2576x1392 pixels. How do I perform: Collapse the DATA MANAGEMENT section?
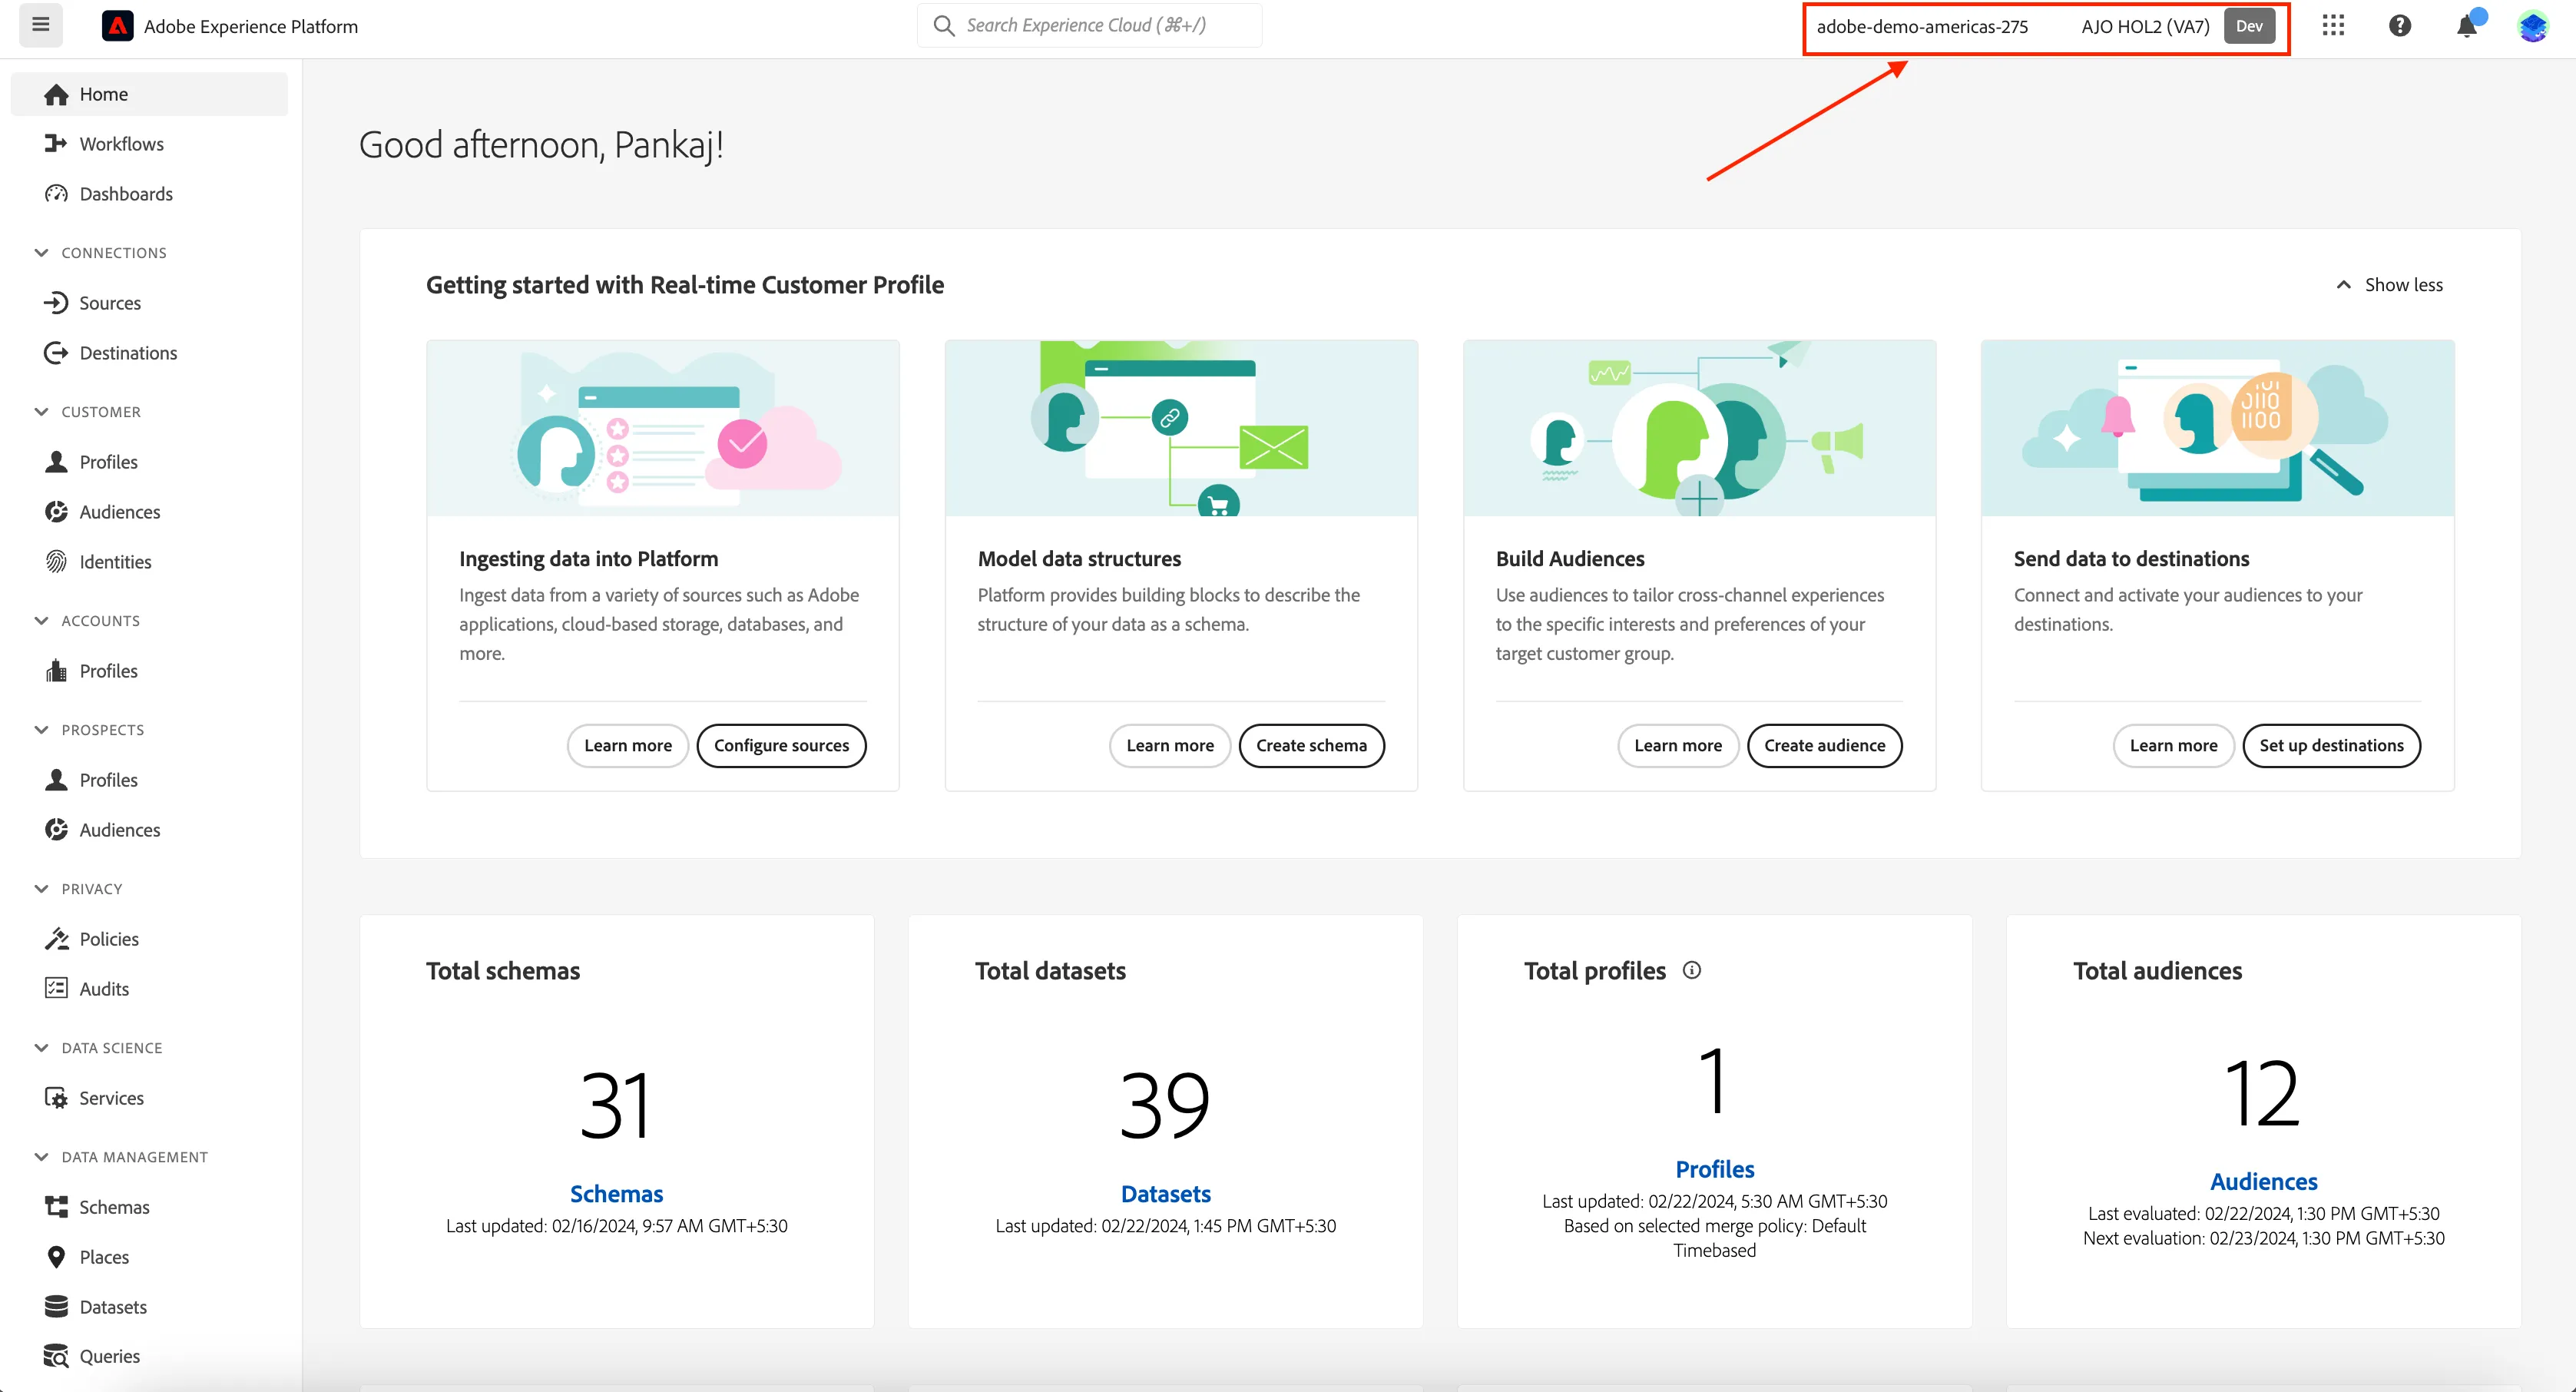[x=41, y=1157]
